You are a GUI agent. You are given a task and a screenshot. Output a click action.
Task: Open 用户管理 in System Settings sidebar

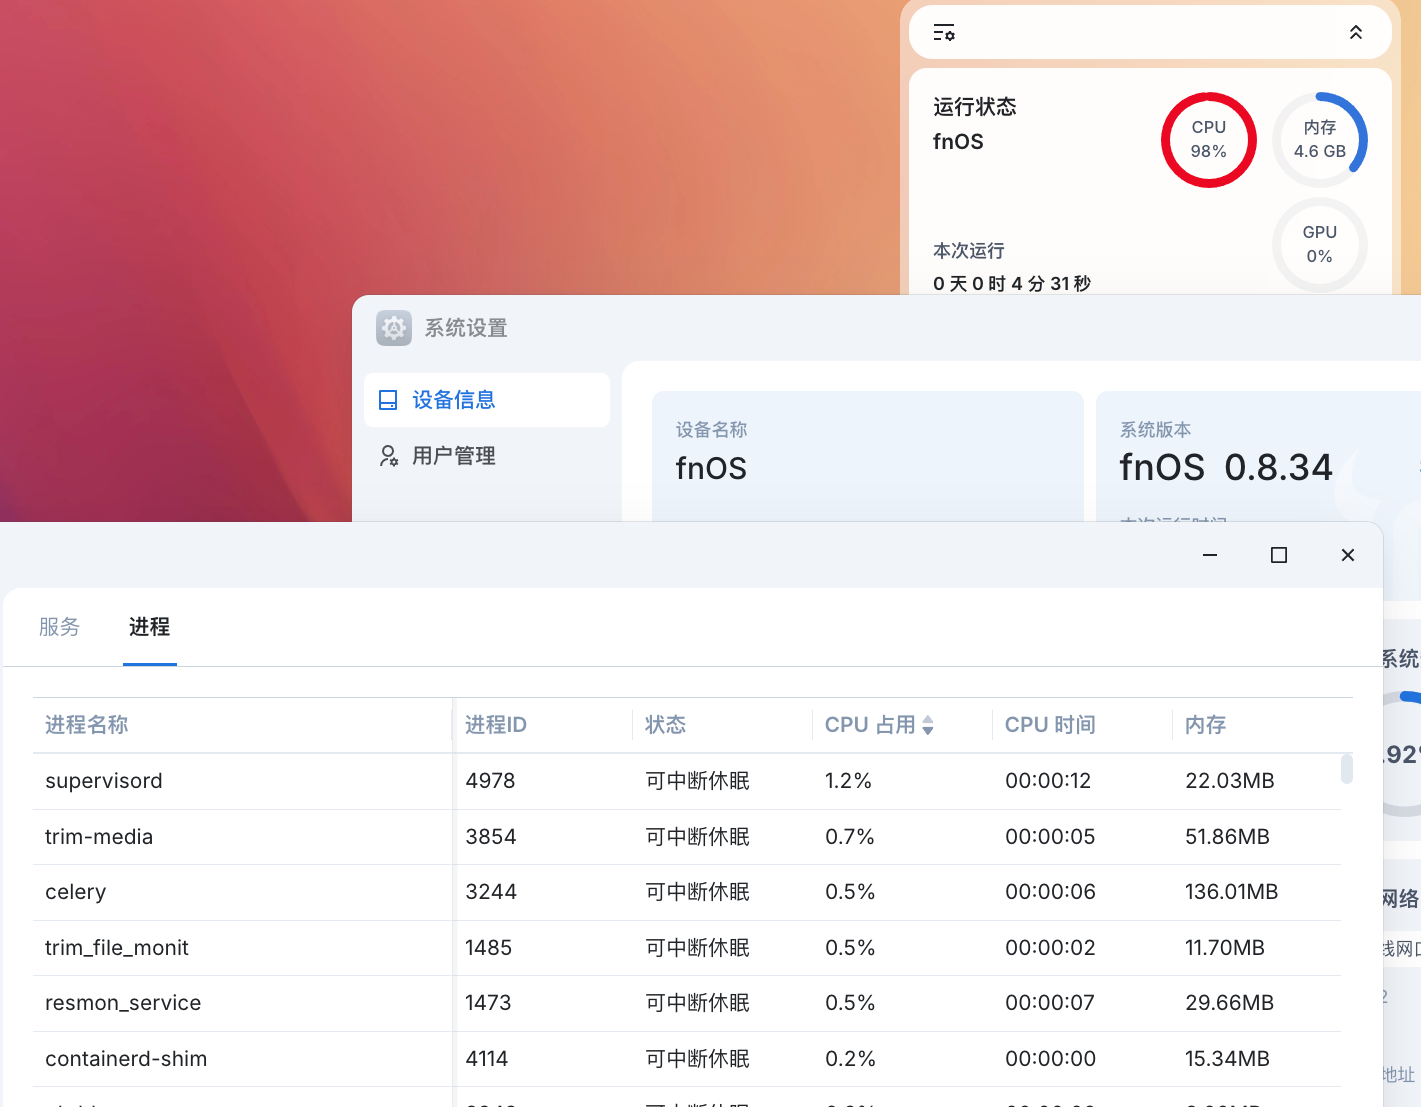tap(487, 456)
